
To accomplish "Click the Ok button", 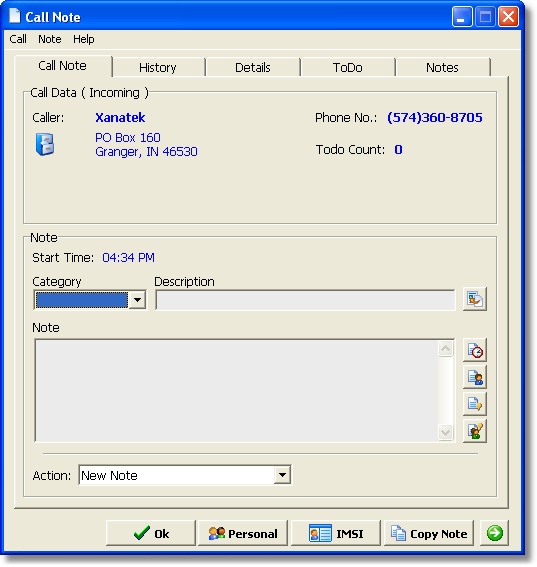I will click(x=151, y=533).
